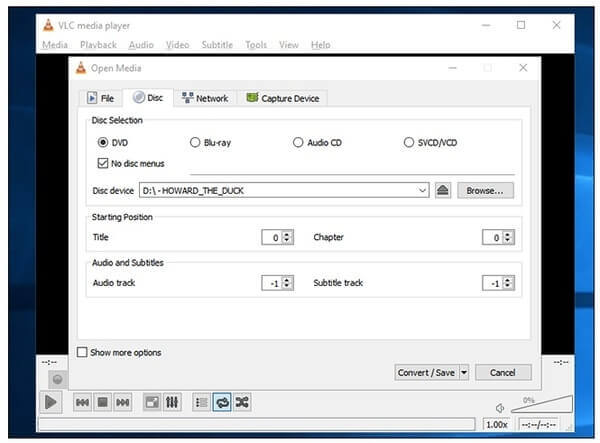Click the Subtitle track value field

[x=492, y=283]
